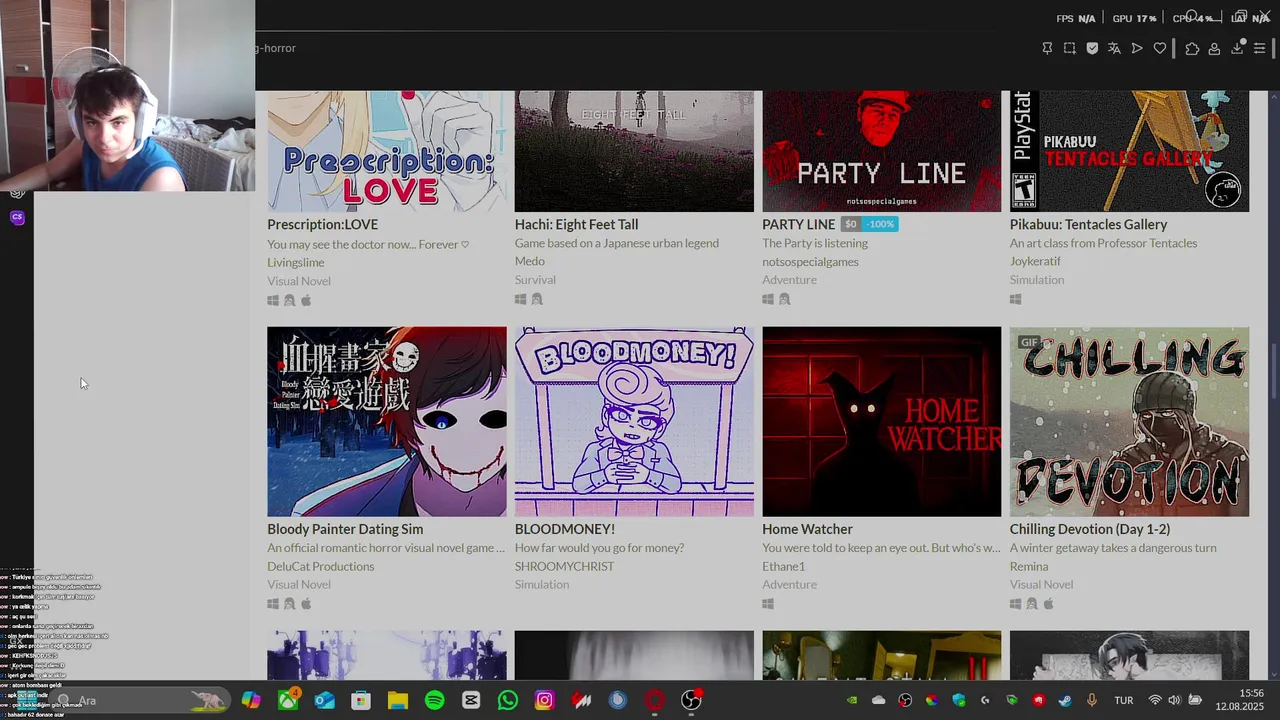The image size is (1280, 720).
Task: Click the Pikabuu Tentacles Gallery cover thumbnail
Action: click(x=1129, y=151)
